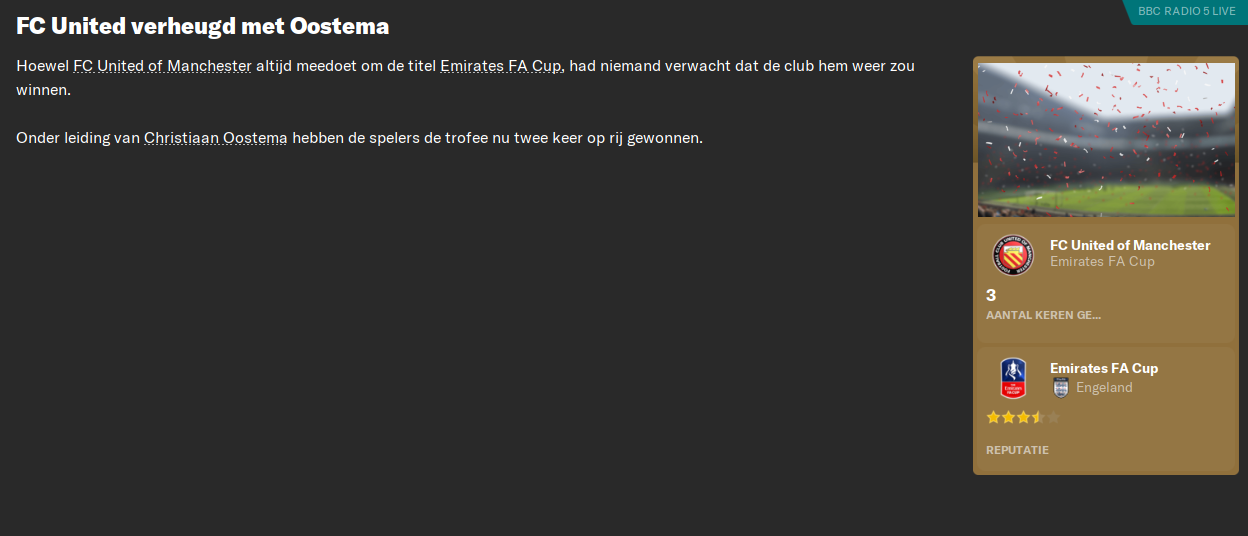Click the BBC Radio 5 Live source tag

tap(1186, 11)
